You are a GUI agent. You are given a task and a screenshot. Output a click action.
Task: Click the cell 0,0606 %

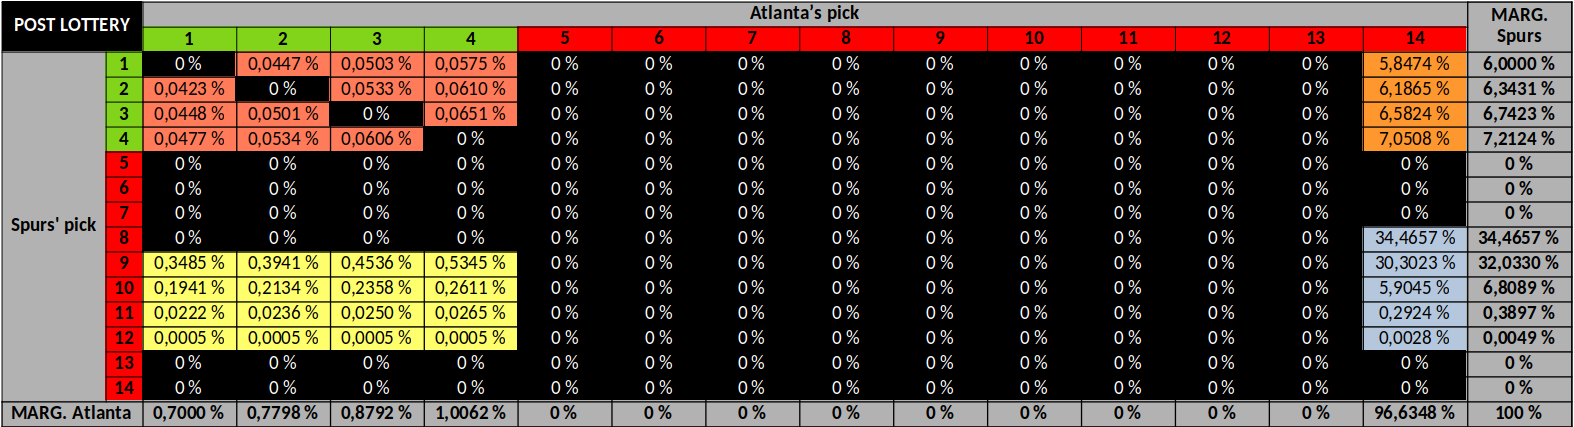[x=377, y=139]
